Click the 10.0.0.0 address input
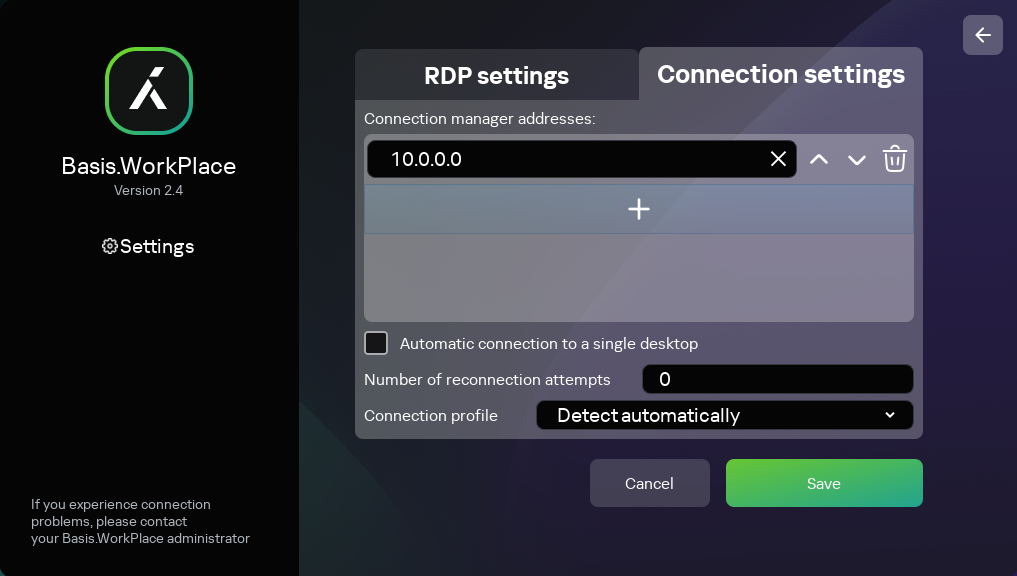Image resolution: width=1017 pixels, height=576 pixels. click(x=560, y=158)
